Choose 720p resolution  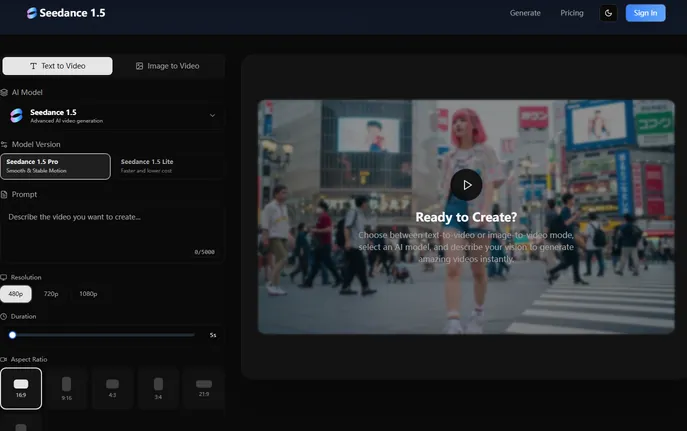(51, 294)
